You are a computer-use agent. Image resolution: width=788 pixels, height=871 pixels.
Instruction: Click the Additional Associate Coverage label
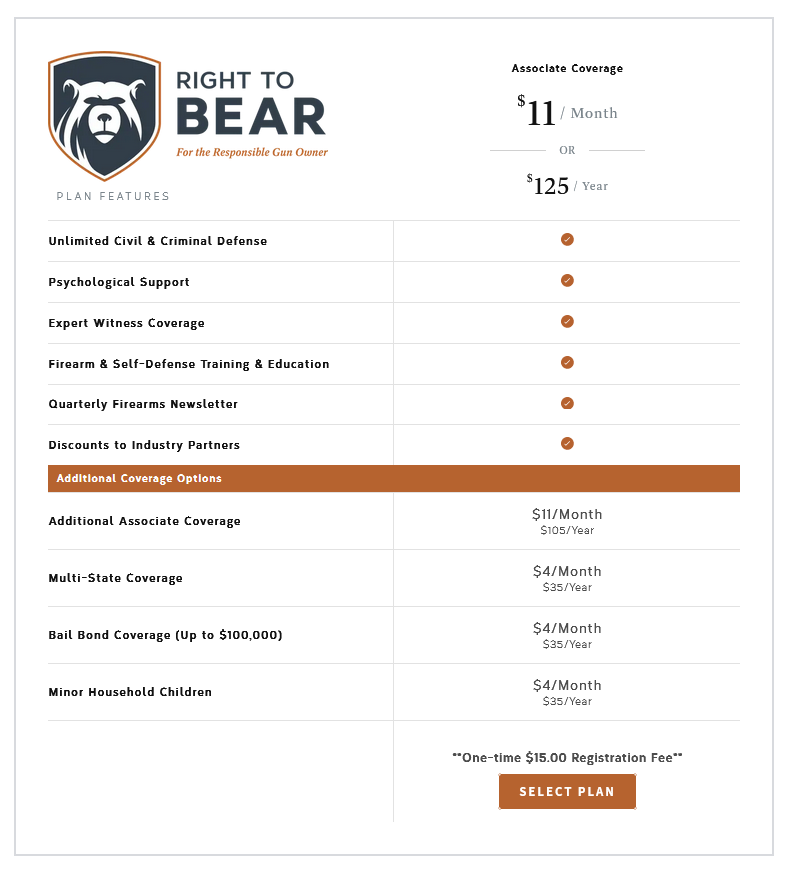click(x=144, y=521)
